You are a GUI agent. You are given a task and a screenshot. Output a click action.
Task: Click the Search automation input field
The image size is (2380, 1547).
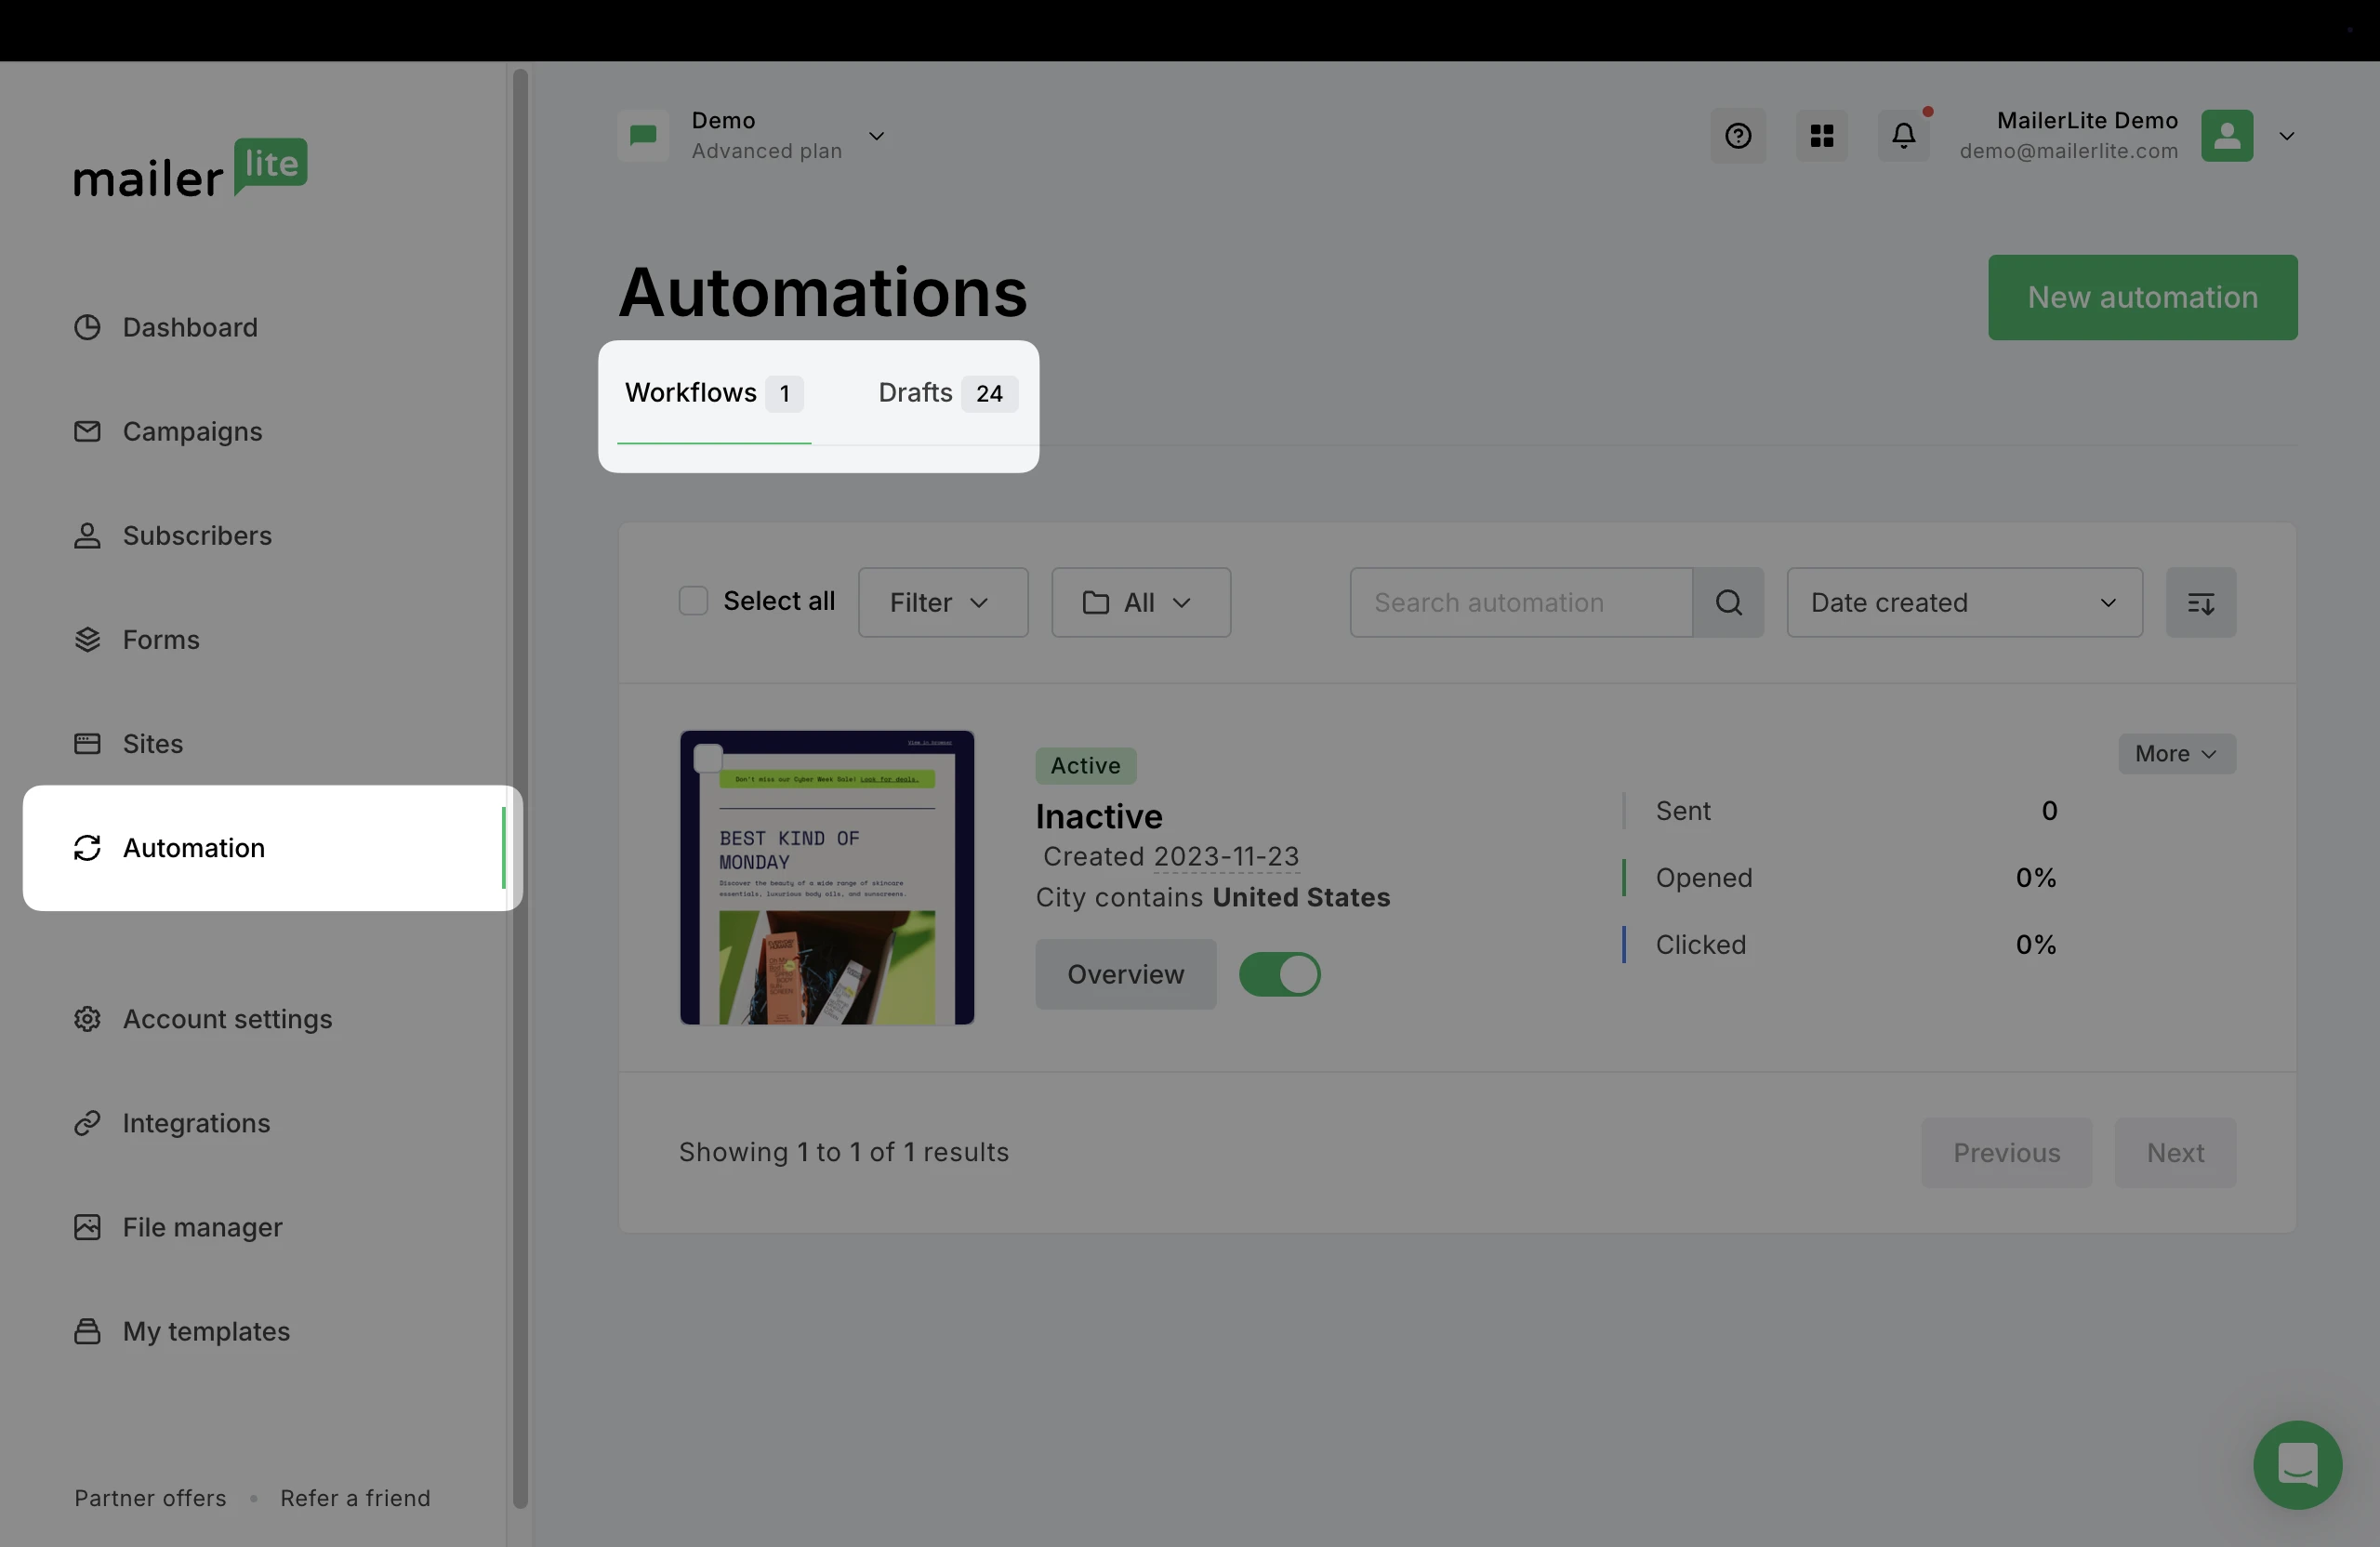[x=1519, y=602]
